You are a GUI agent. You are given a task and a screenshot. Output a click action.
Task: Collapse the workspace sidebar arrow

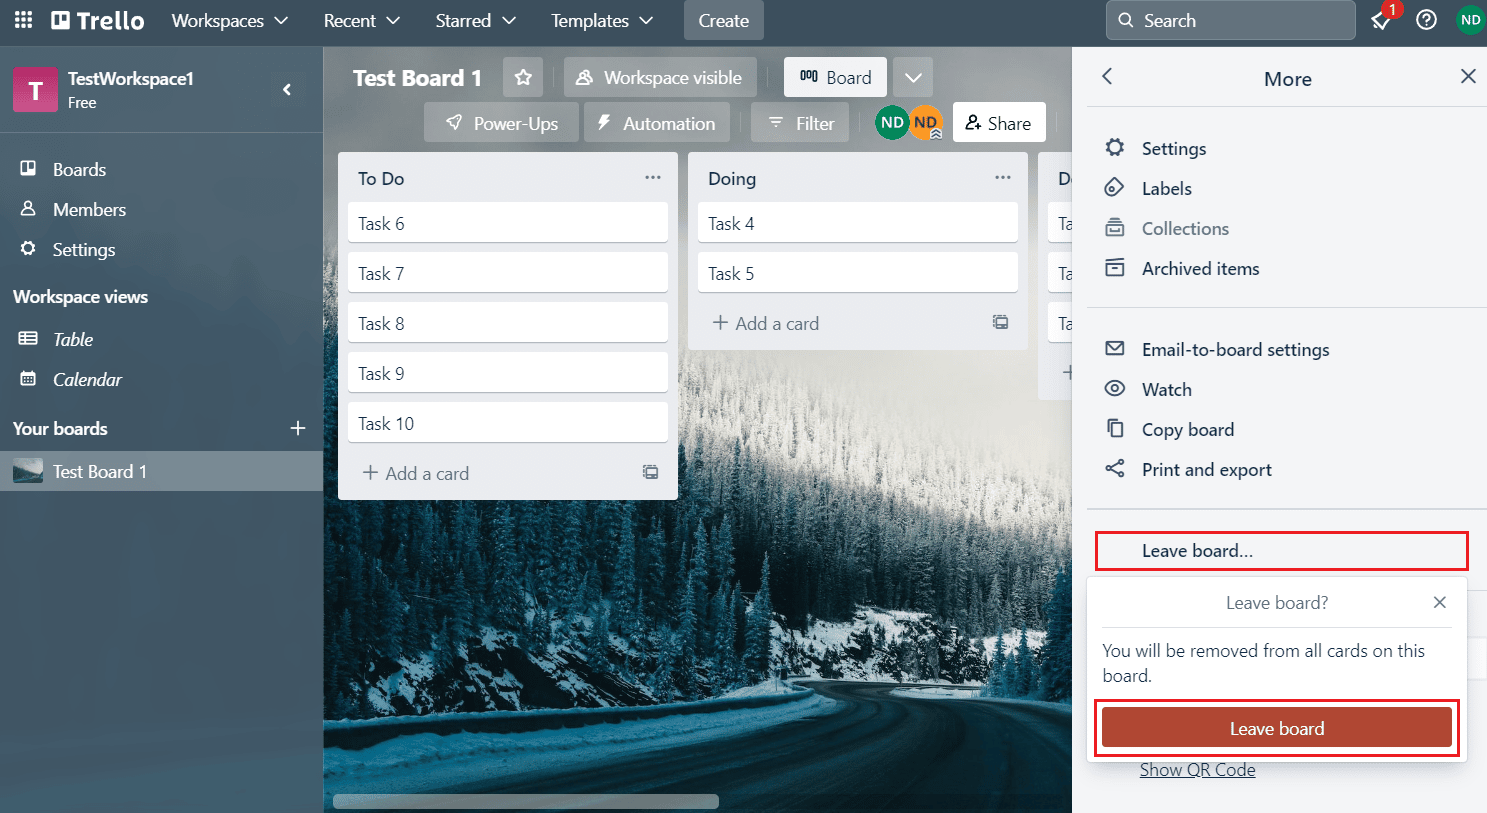287,90
